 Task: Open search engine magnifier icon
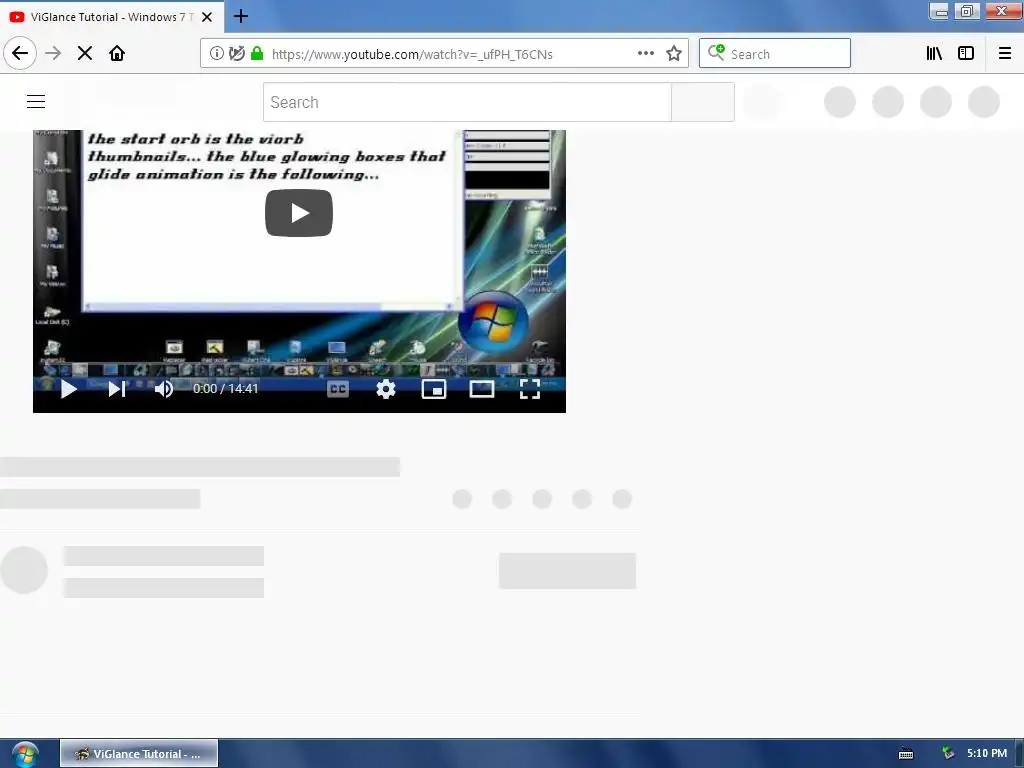tap(716, 53)
